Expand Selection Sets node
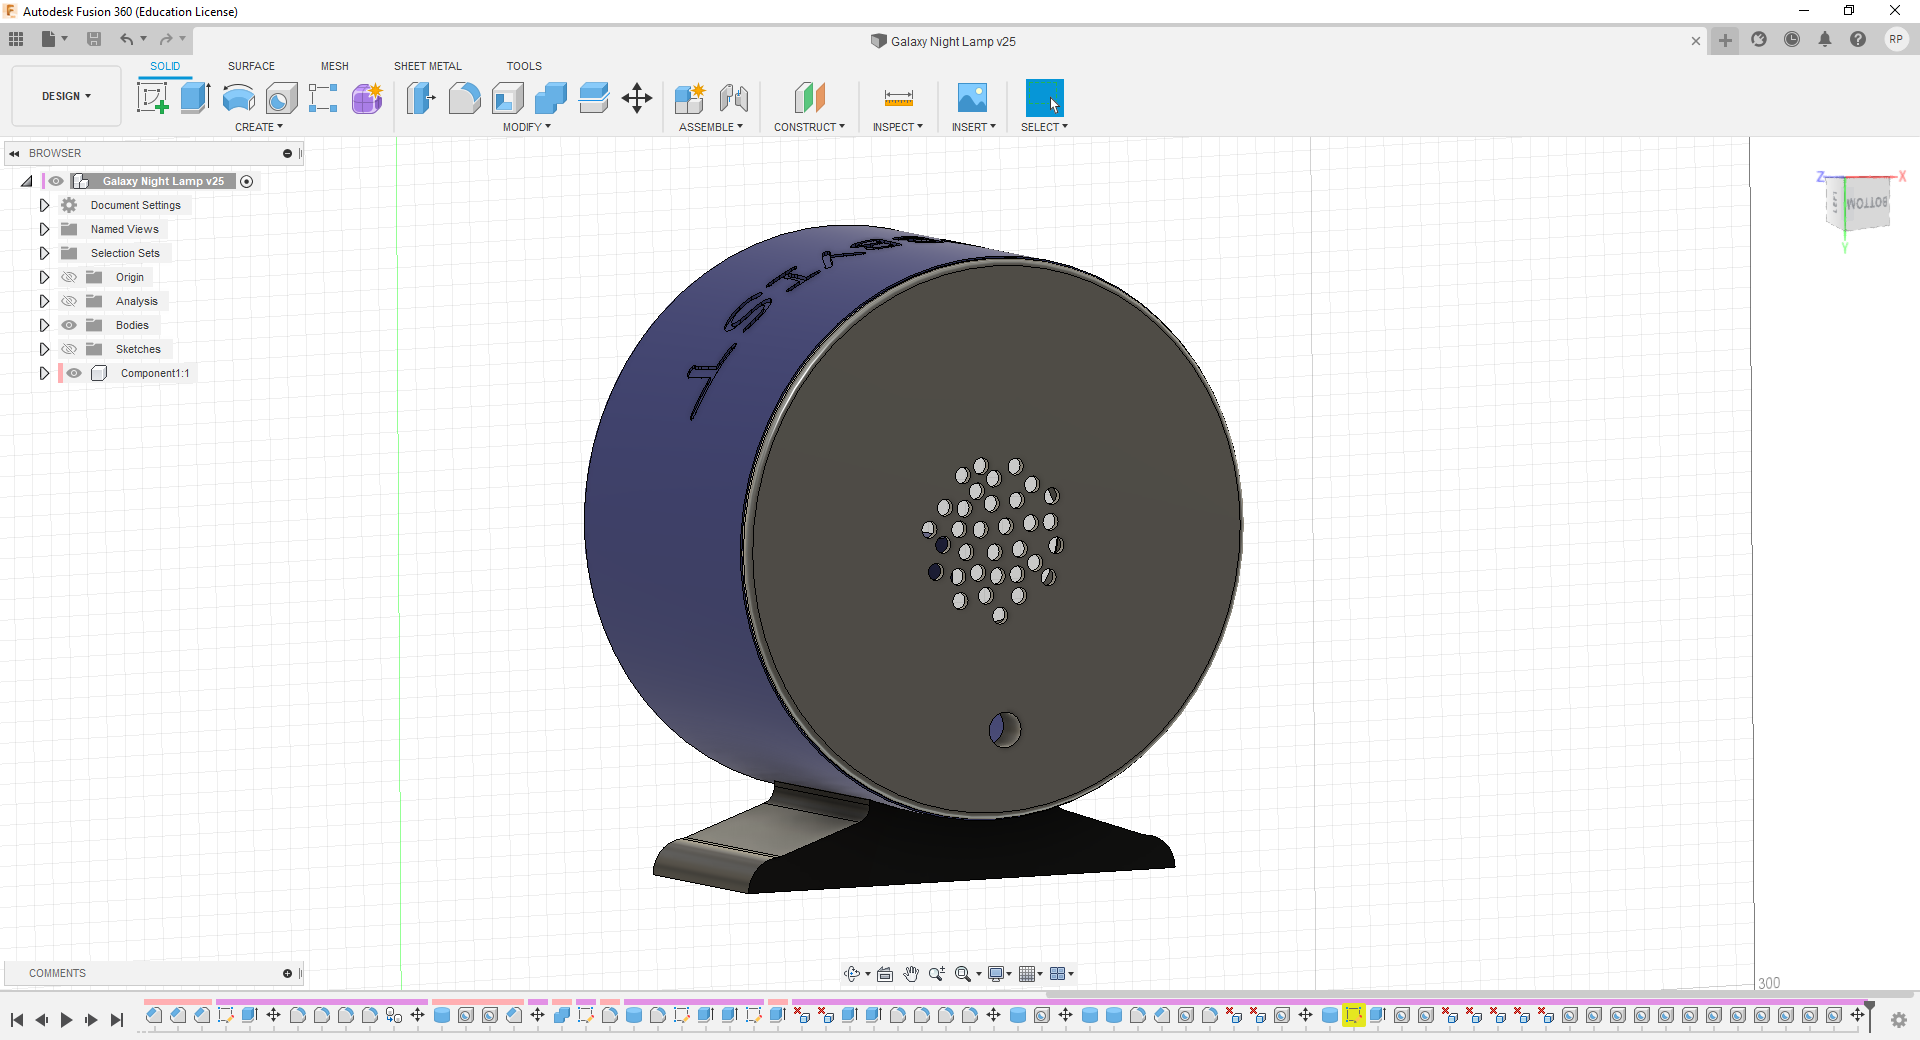The image size is (1920, 1040). (x=44, y=253)
